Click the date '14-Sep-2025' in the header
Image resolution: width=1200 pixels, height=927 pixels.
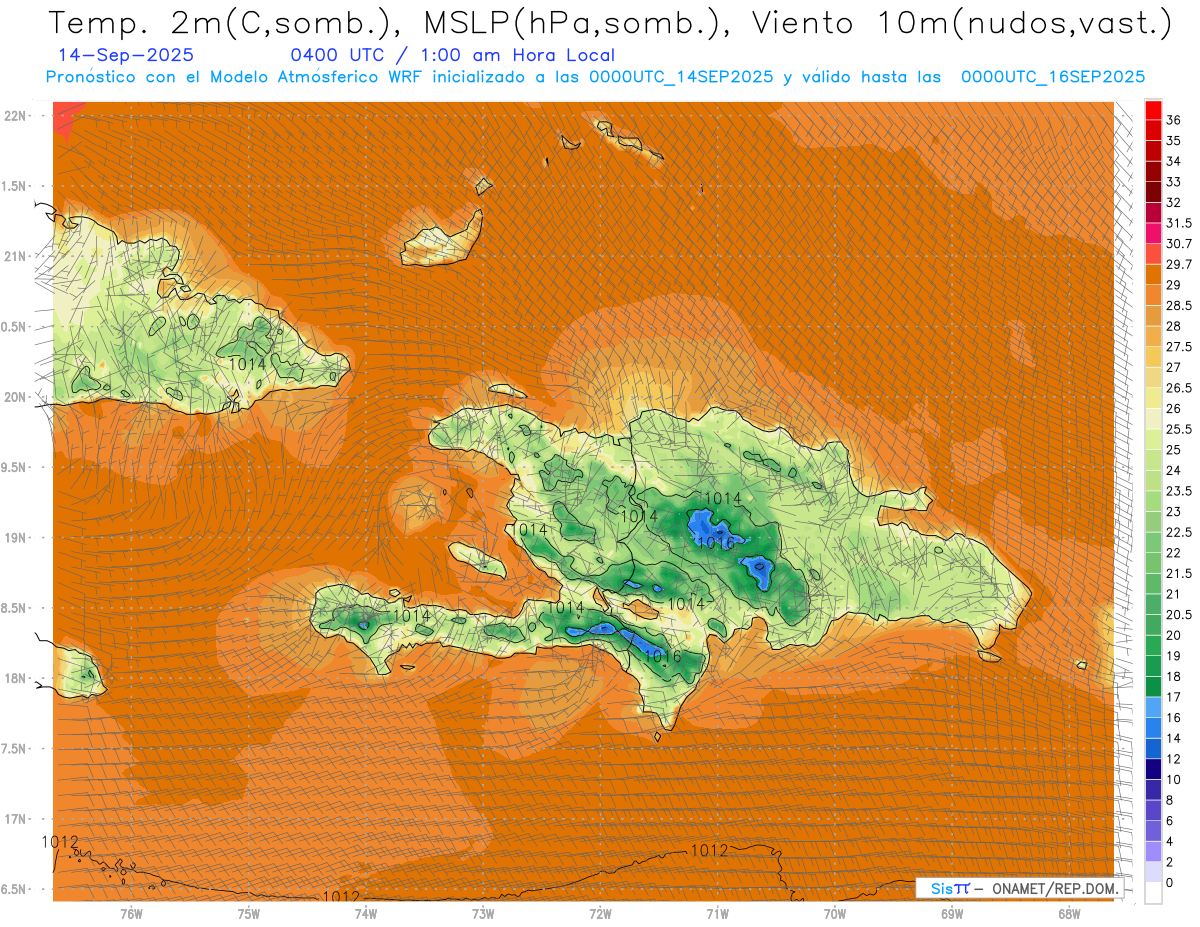pos(127,56)
